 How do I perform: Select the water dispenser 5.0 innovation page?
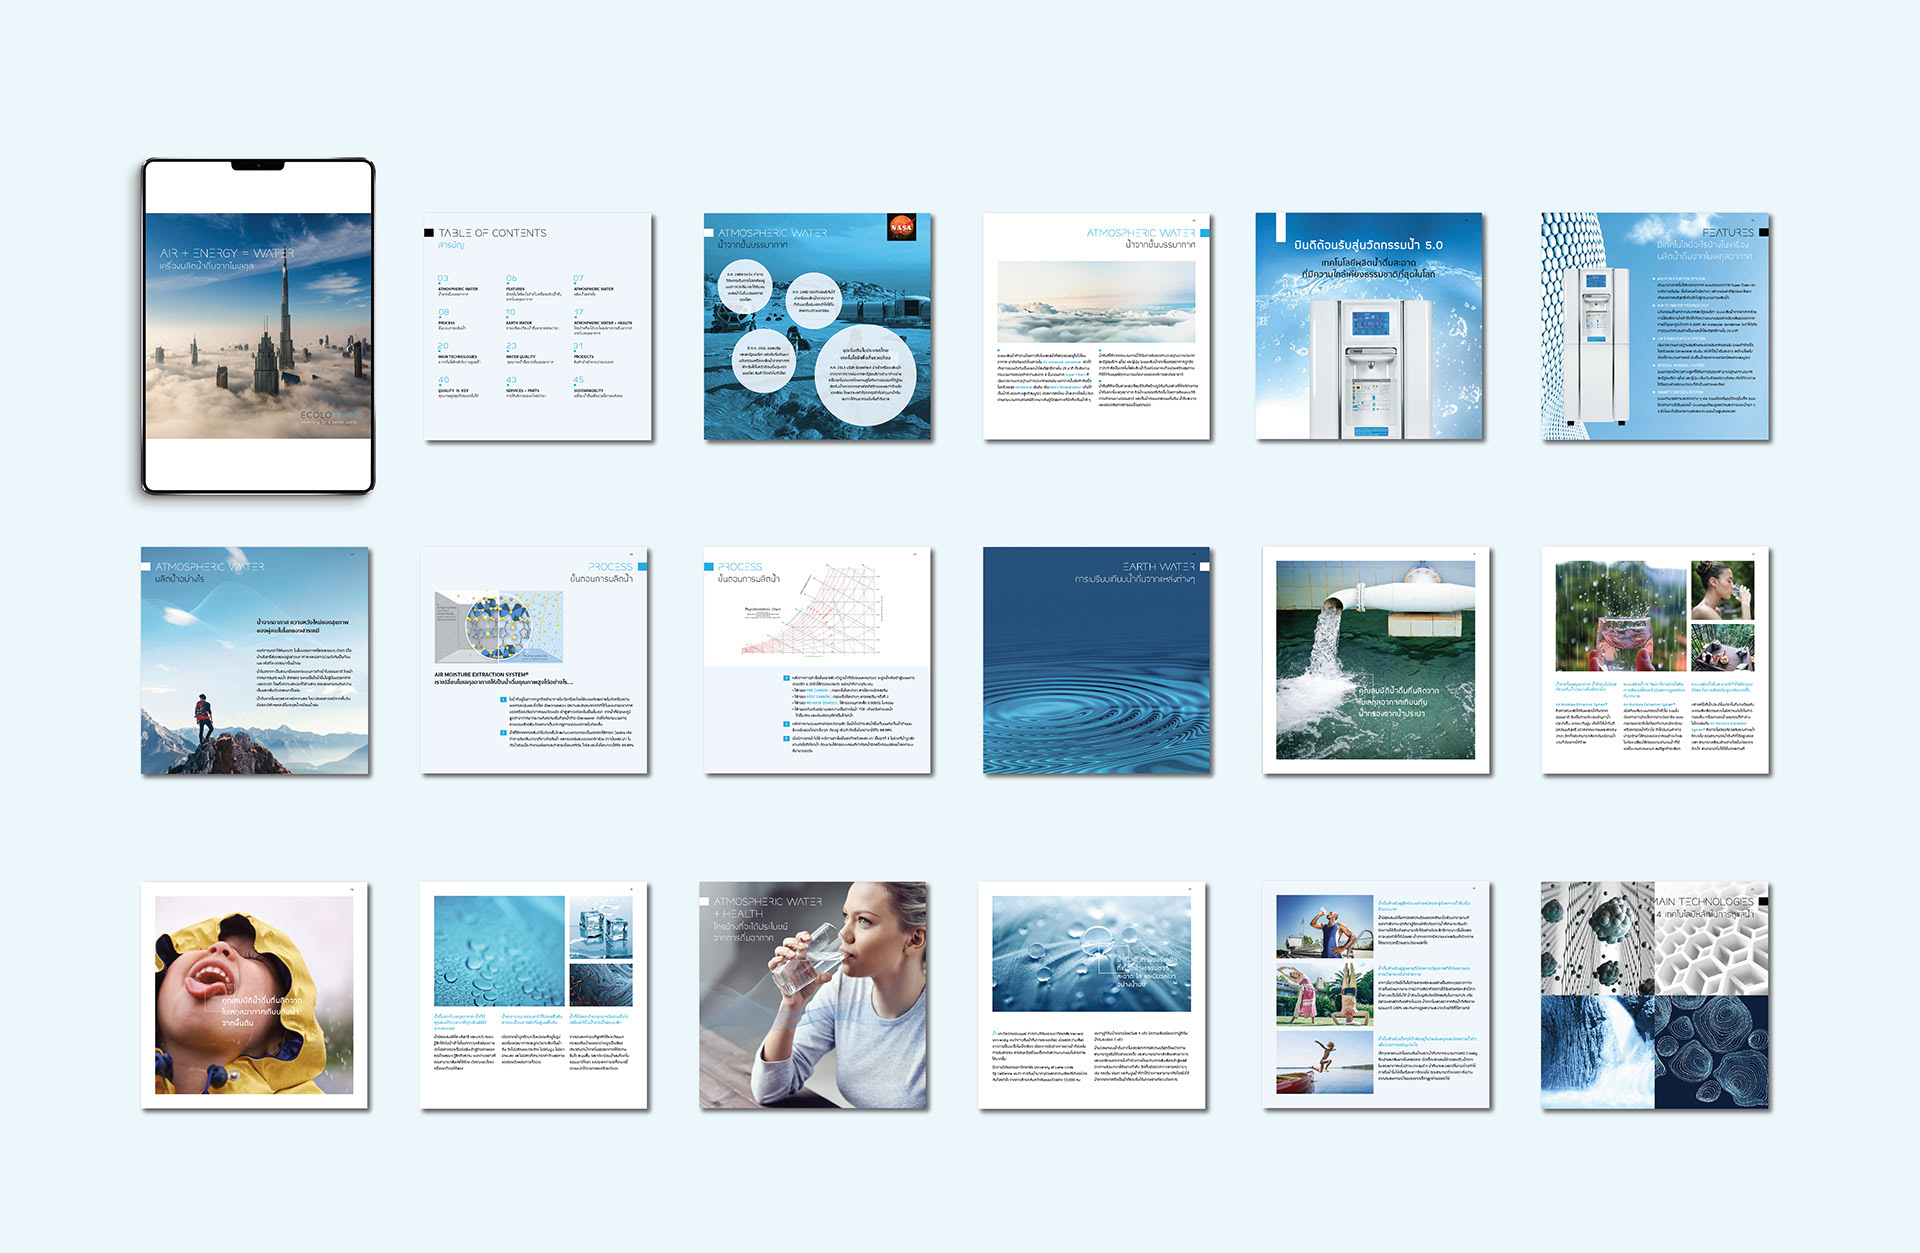(1369, 327)
